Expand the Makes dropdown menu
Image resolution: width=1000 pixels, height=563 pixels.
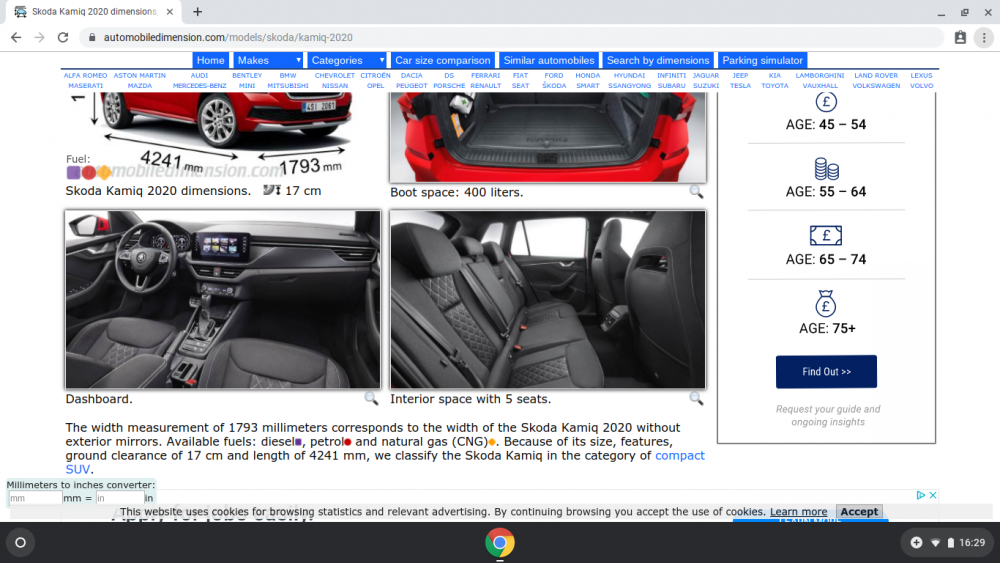[x=268, y=60]
